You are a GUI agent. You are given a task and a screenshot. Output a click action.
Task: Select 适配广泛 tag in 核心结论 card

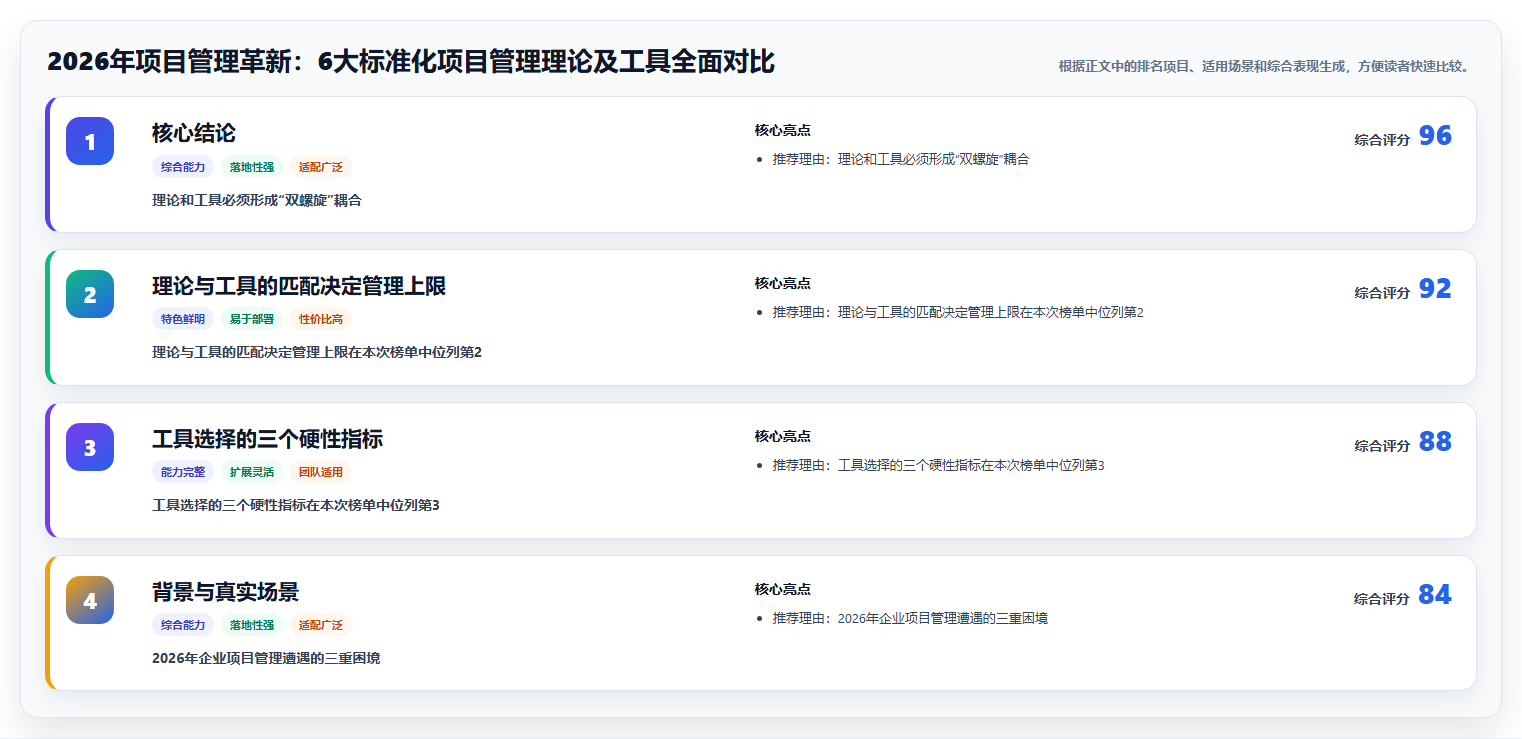321,167
